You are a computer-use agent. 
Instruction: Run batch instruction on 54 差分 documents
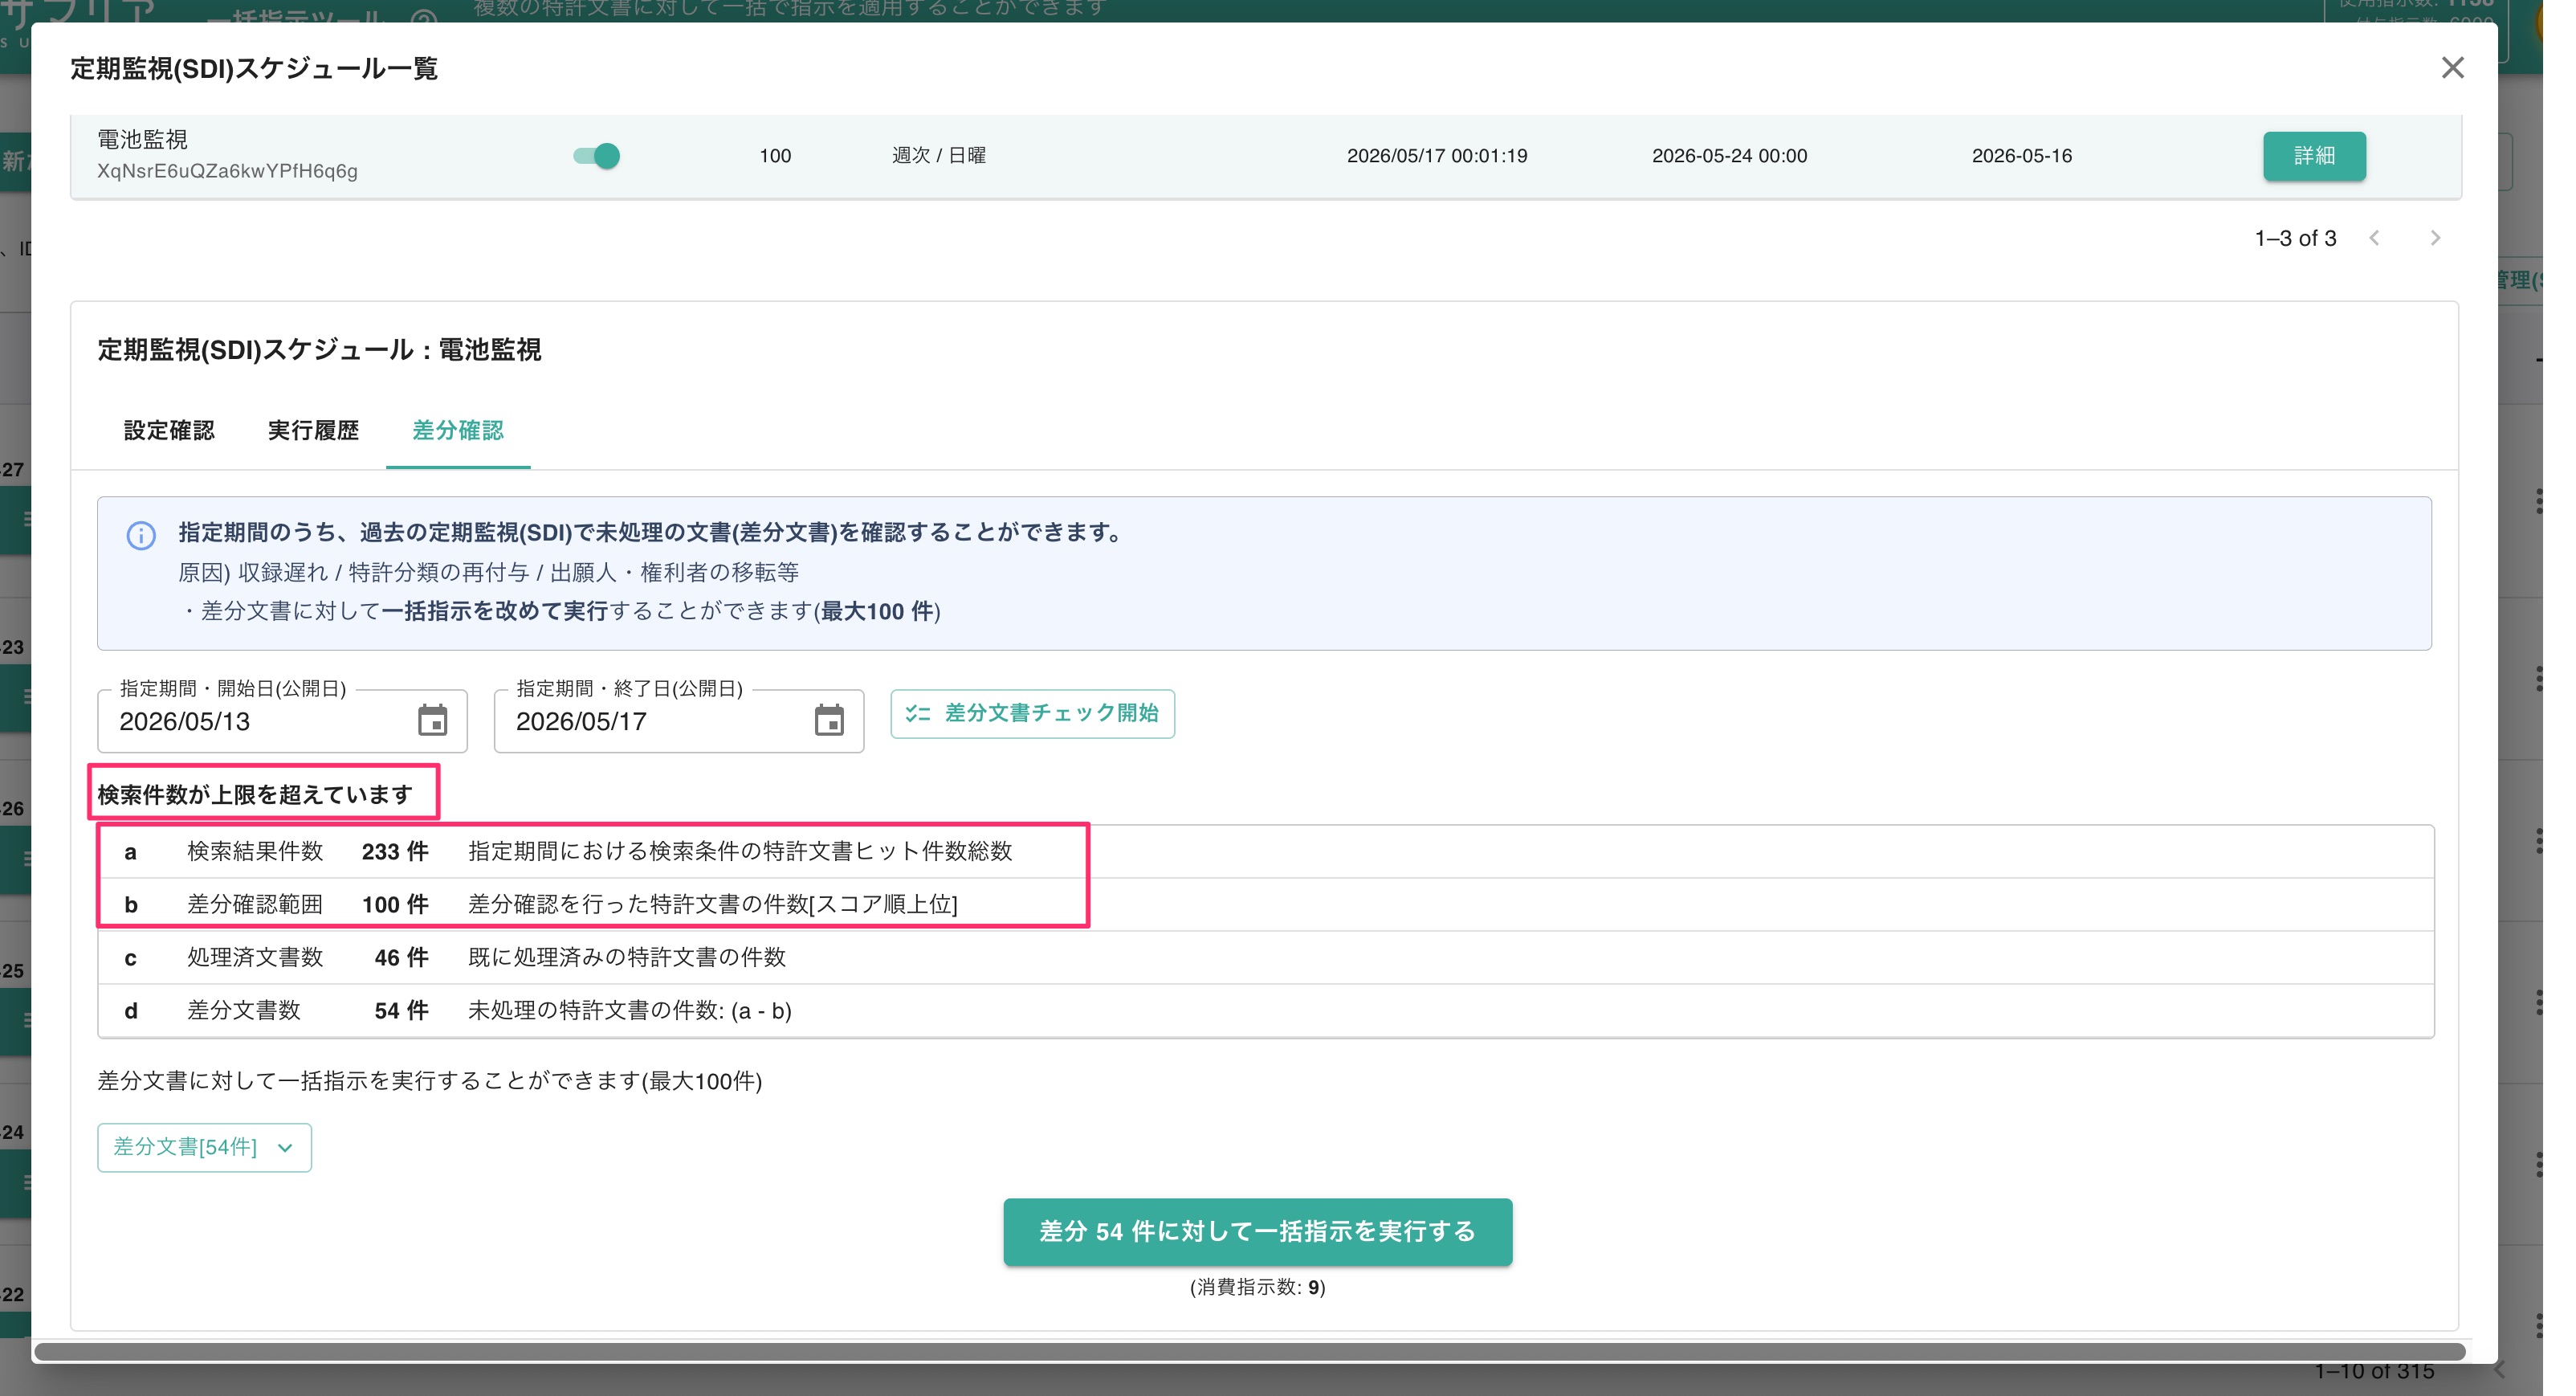pos(1257,1232)
